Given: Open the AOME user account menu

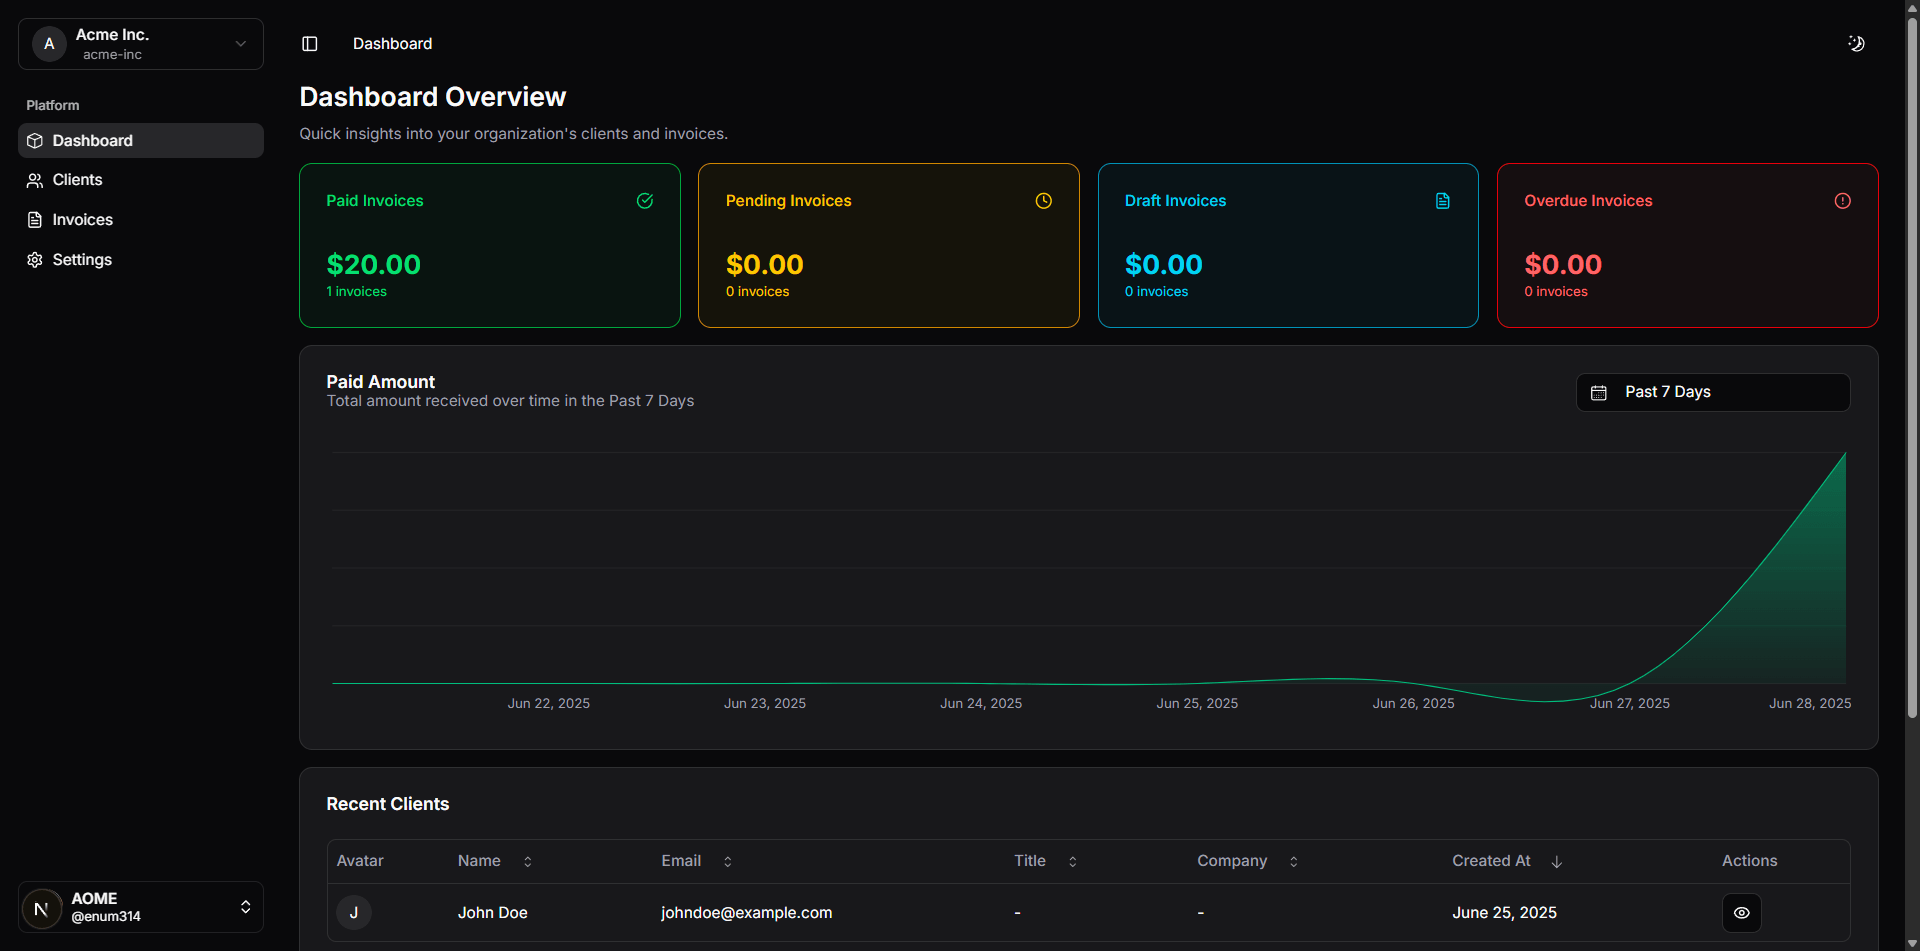Looking at the screenshot, I should pos(141,907).
